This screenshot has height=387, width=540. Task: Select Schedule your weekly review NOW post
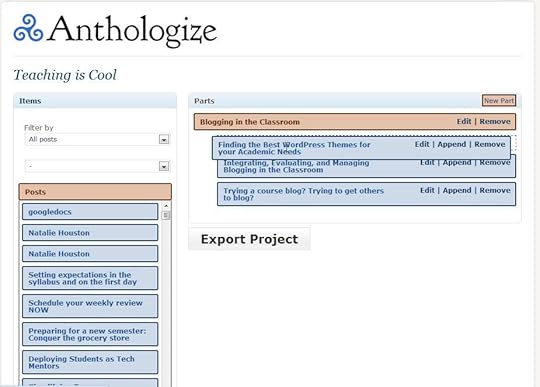click(90, 306)
